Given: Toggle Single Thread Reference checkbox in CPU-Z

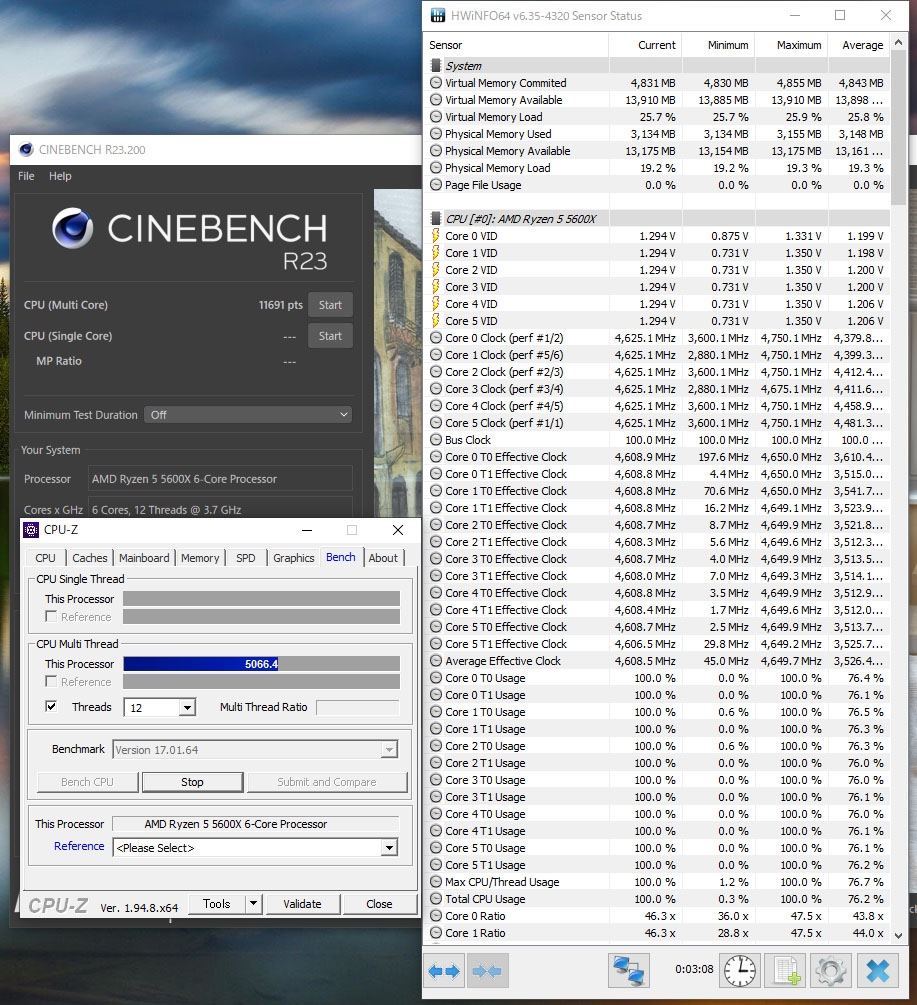Looking at the screenshot, I should [x=51, y=616].
